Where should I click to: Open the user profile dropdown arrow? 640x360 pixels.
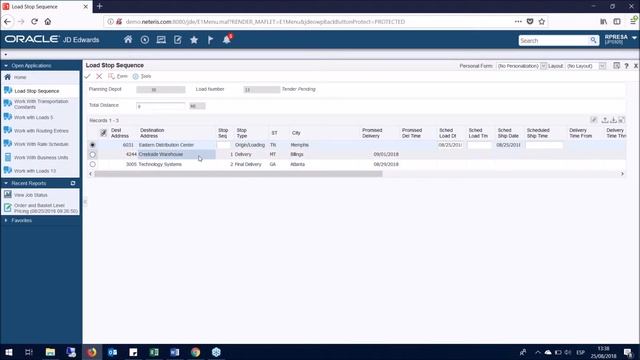634,38
